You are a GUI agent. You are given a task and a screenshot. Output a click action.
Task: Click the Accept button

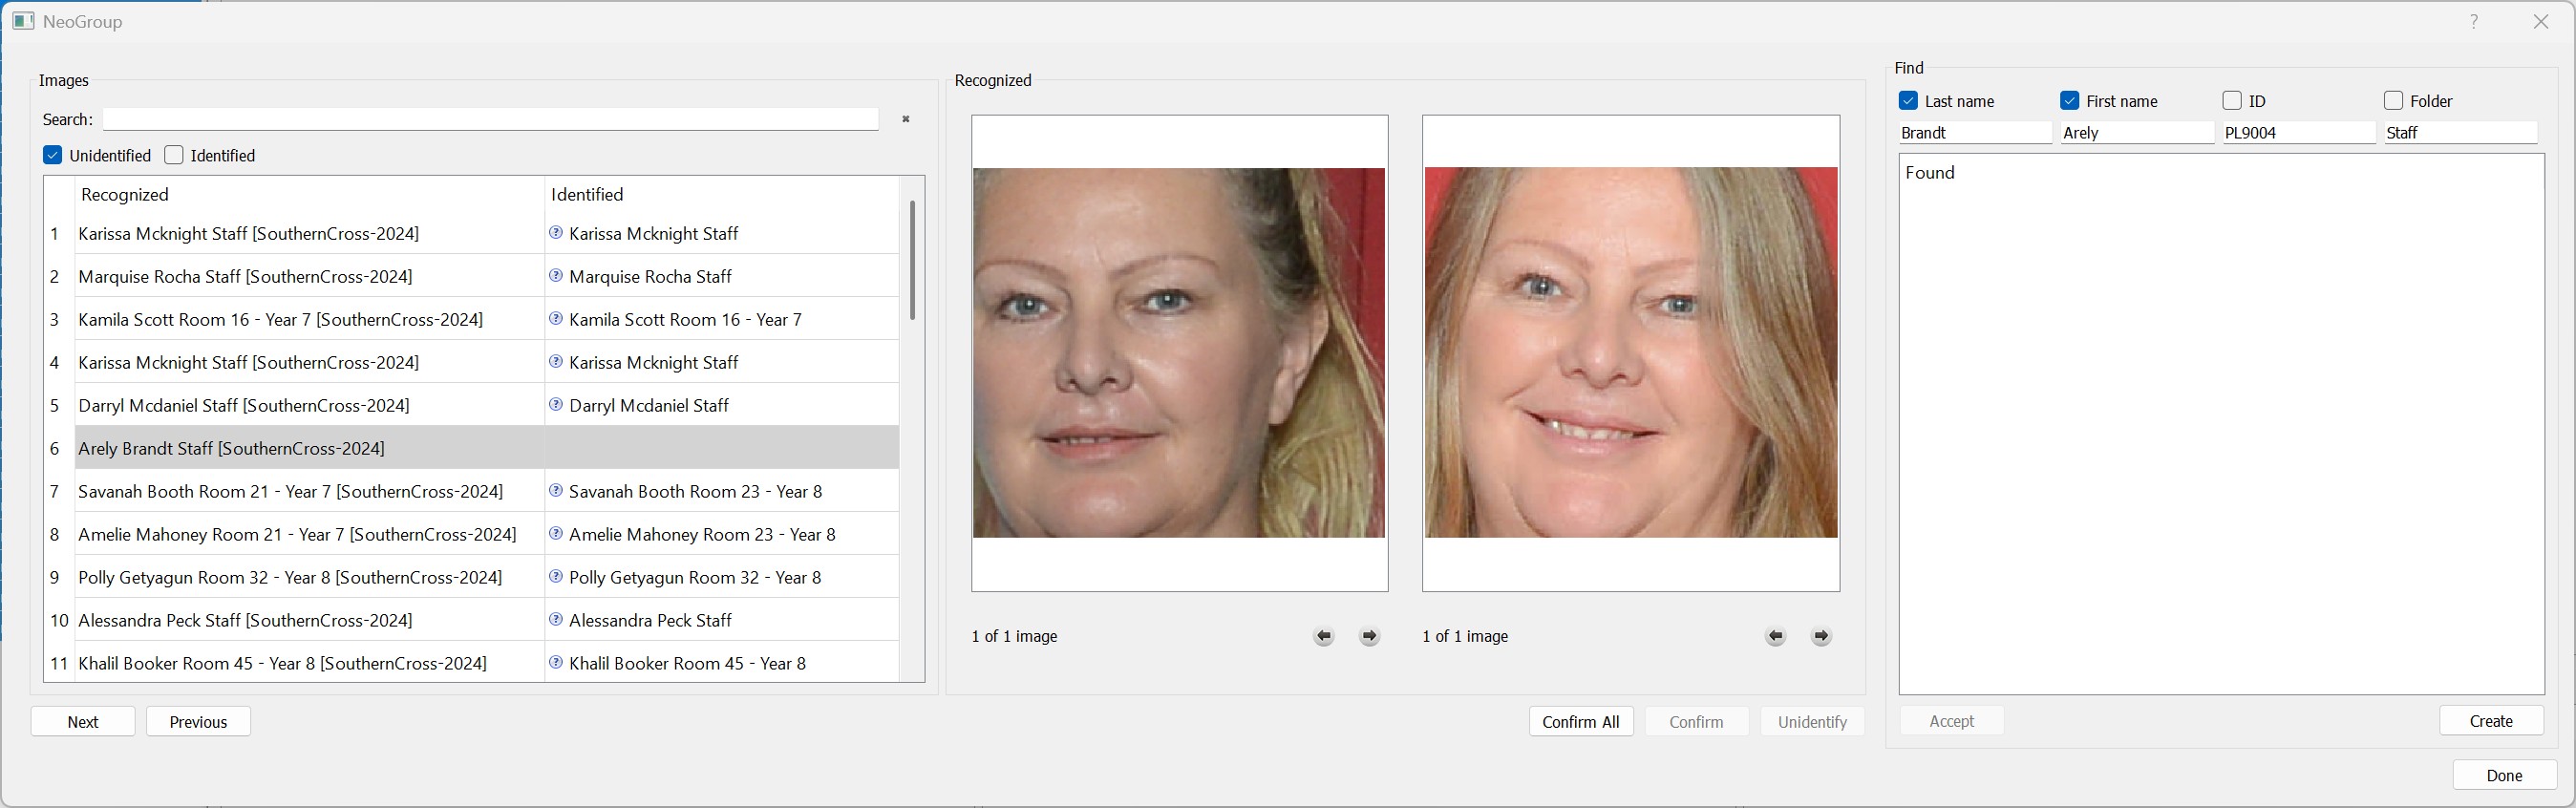1951,720
